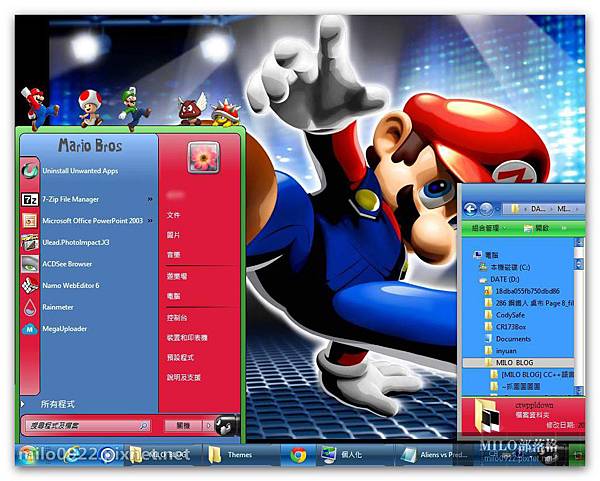Launch Namo WebEditor 6 icon
This screenshot has width=600, height=481.
click(x=30, y=285)
